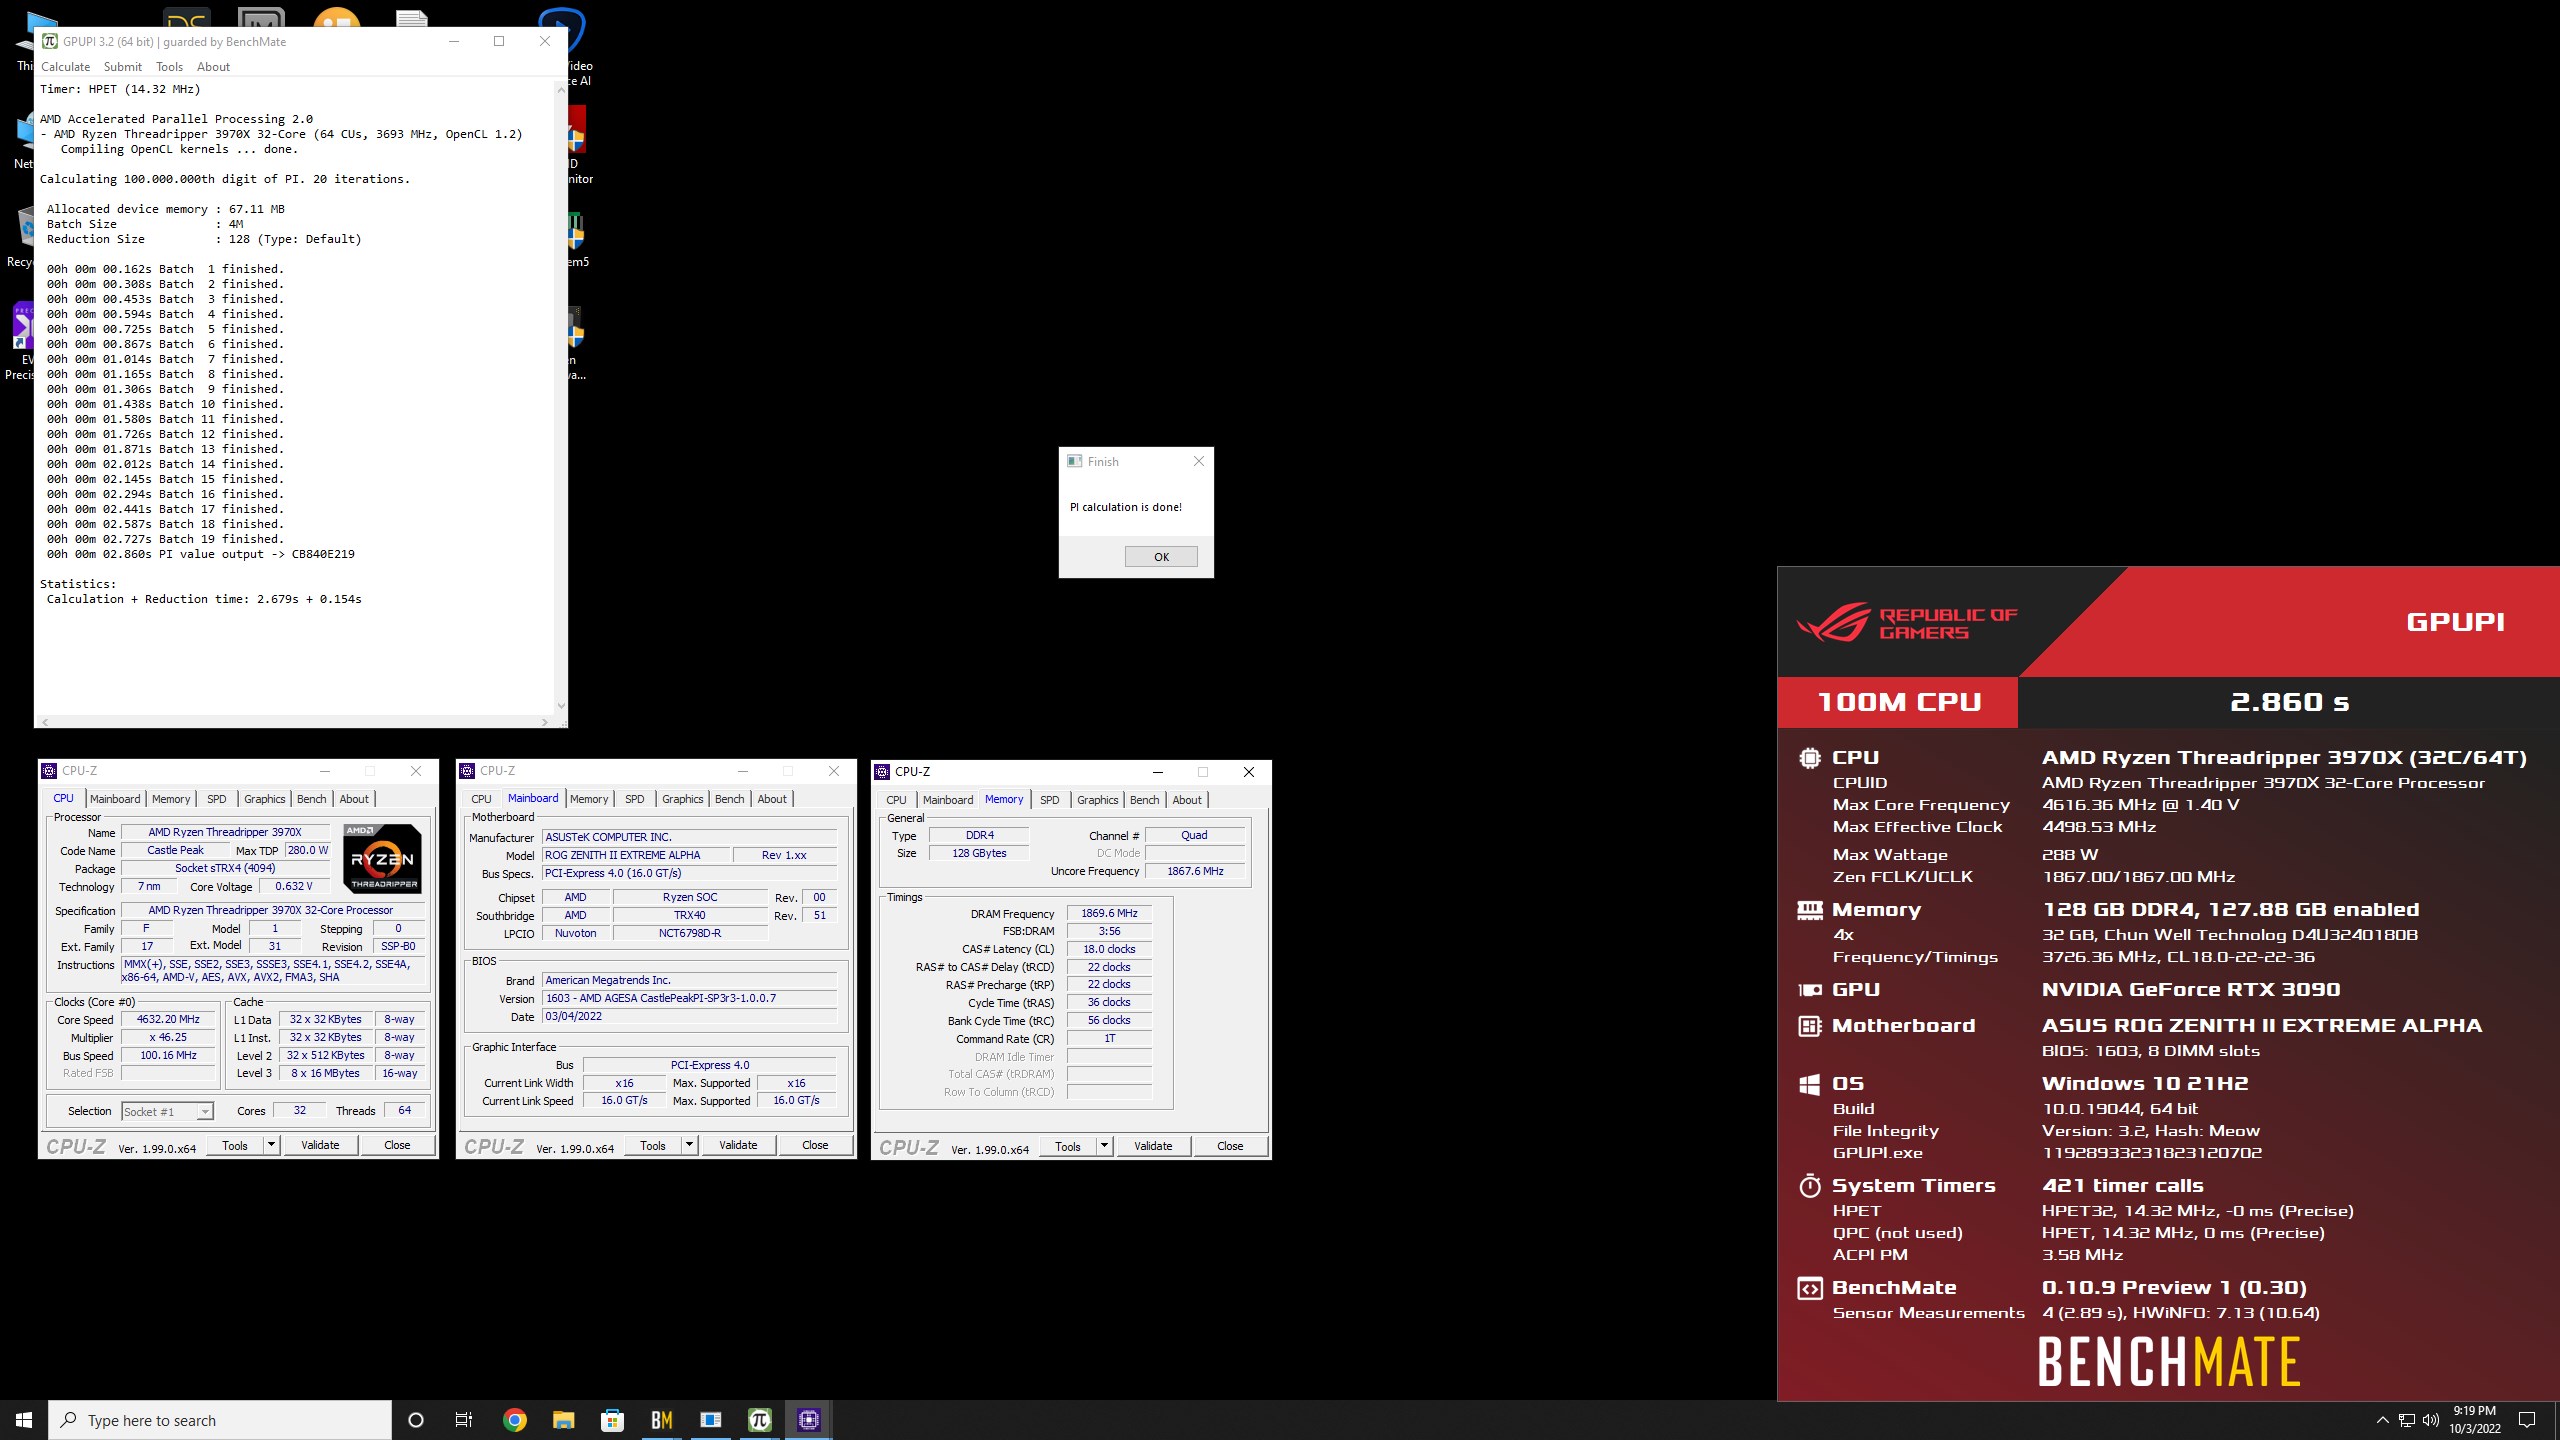This screenshot has width=2560, height=1440.
Task: Open Microsoft Store from the taskbar
Action: [x=612, y=1420]
